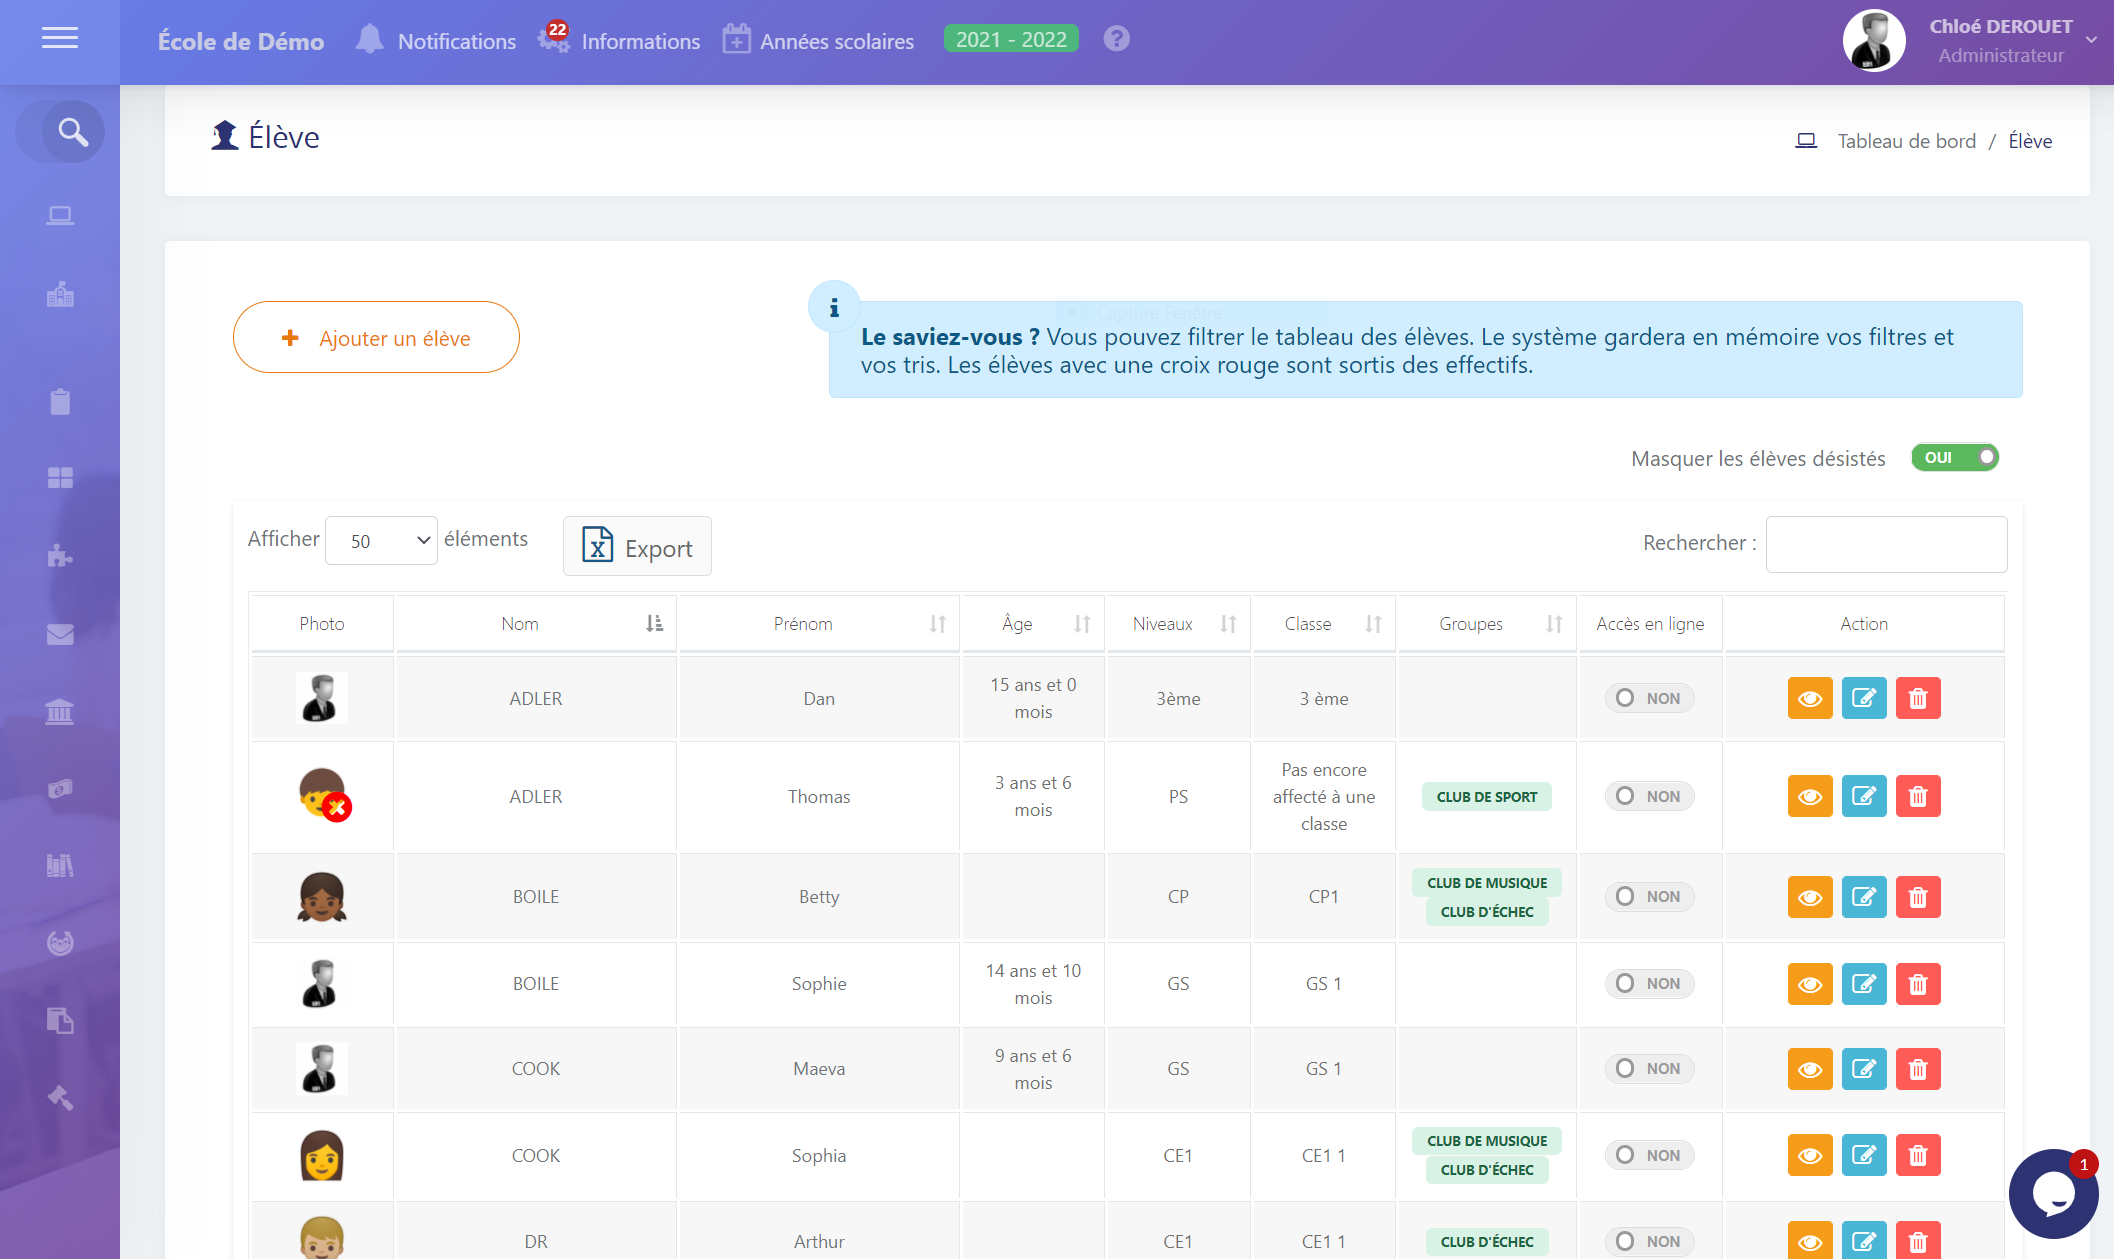
Task: Open the Afficher 50 elements dropdown
Action: click(x=381, y=540)
